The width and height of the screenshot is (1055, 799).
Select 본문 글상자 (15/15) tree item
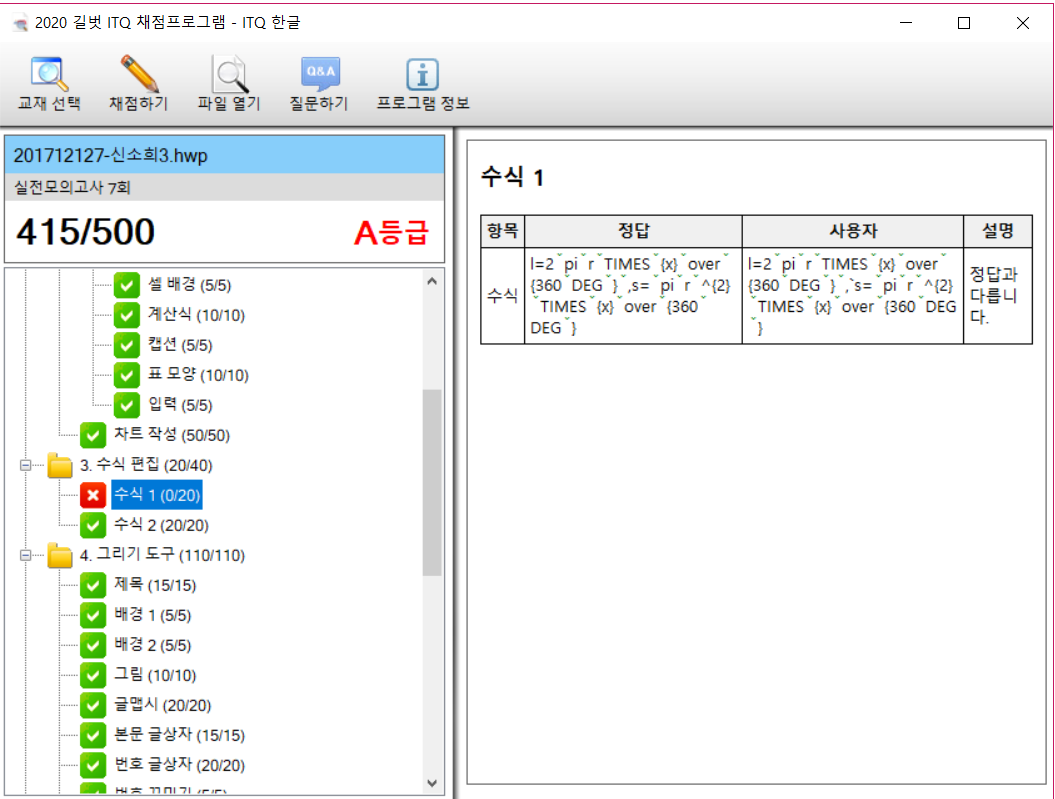tap(179, 735)
